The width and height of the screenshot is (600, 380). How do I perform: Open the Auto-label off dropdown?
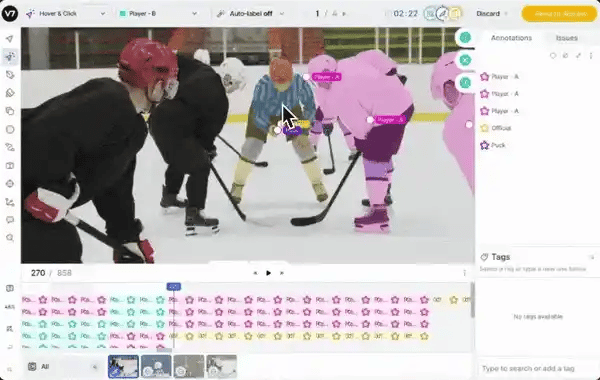pos(250,13)
